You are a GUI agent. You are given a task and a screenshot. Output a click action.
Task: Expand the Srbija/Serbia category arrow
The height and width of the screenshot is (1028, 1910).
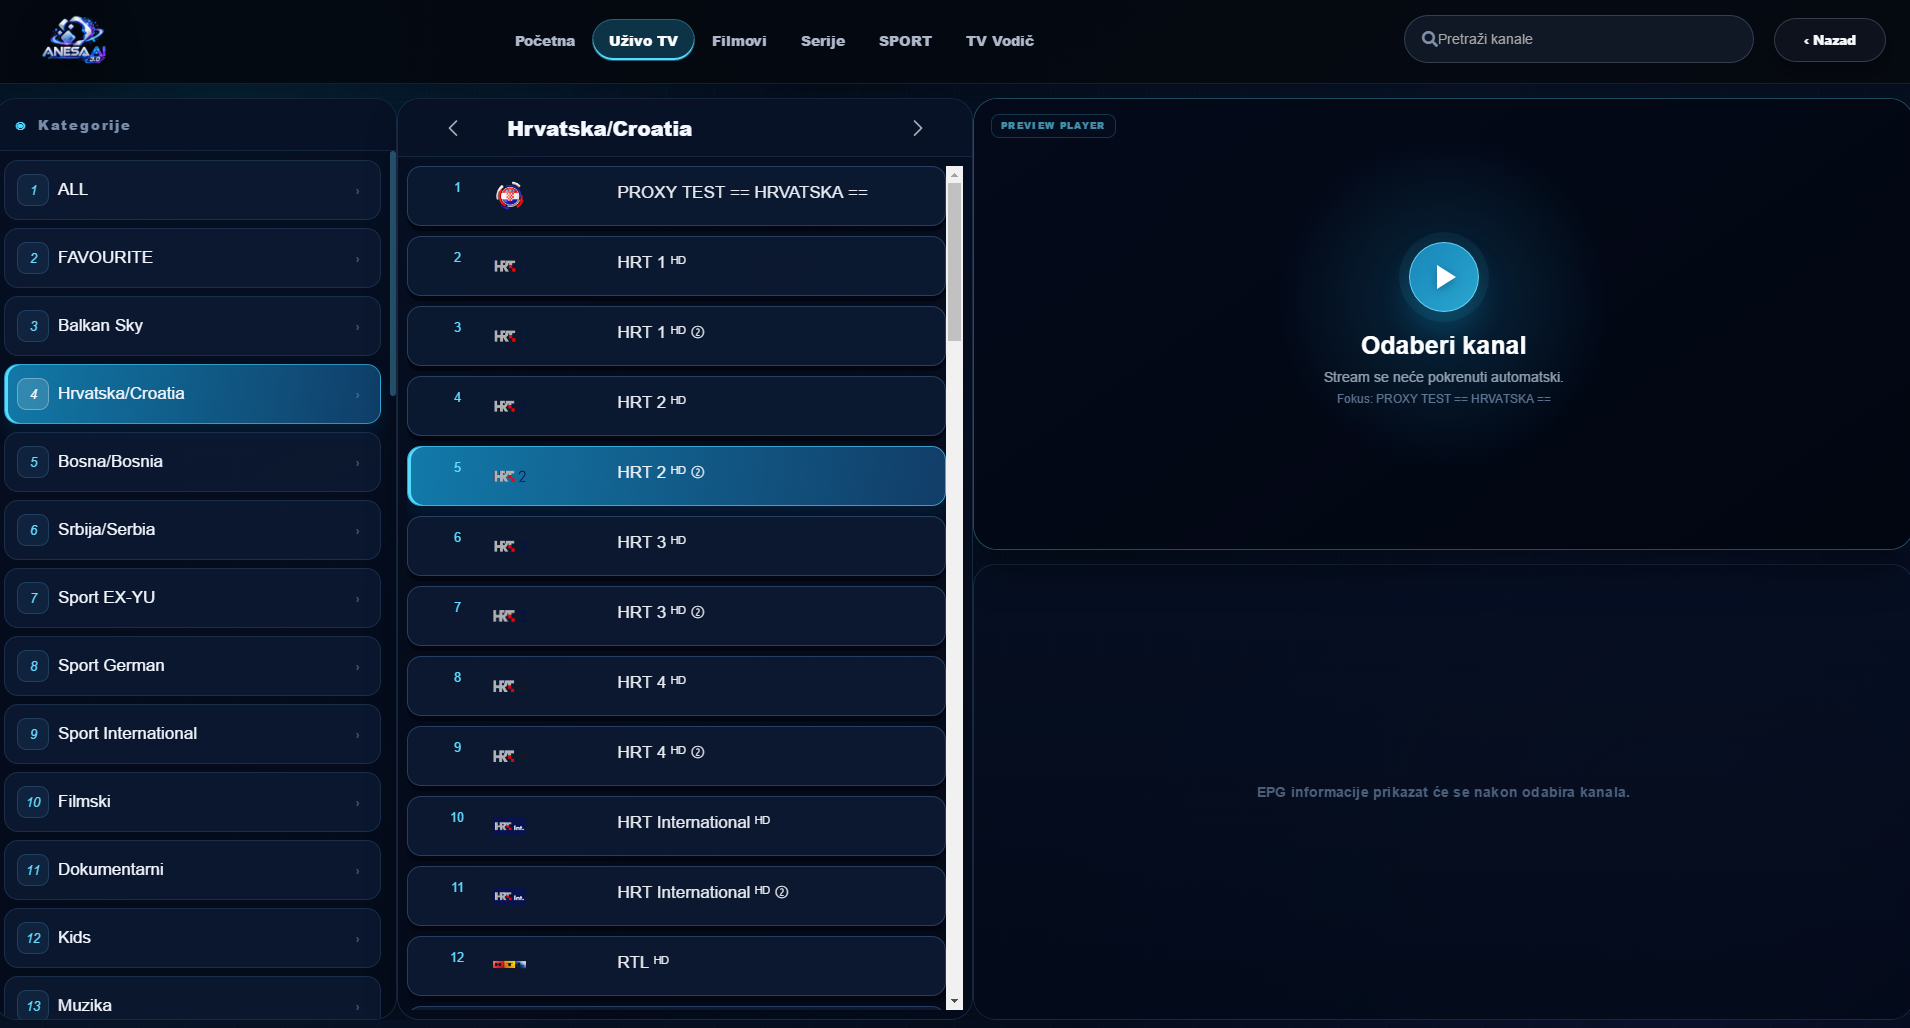click(x=357, y=531)
